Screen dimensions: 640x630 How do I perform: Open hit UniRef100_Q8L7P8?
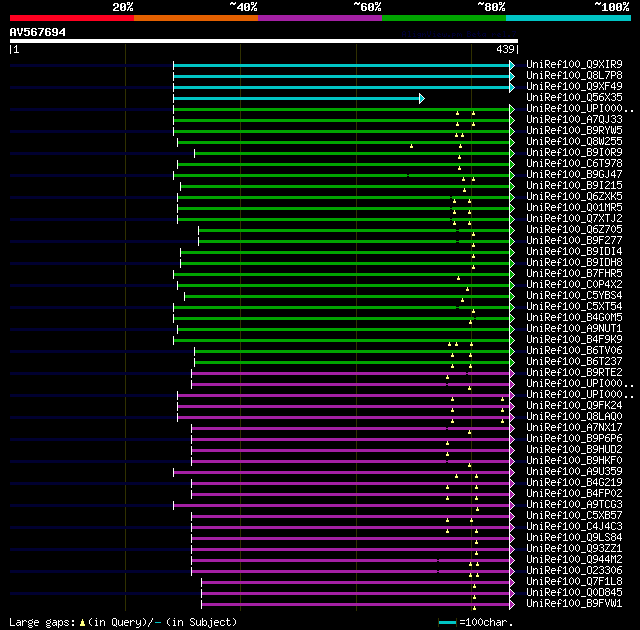pyautogui.click(x=574, y=75)
